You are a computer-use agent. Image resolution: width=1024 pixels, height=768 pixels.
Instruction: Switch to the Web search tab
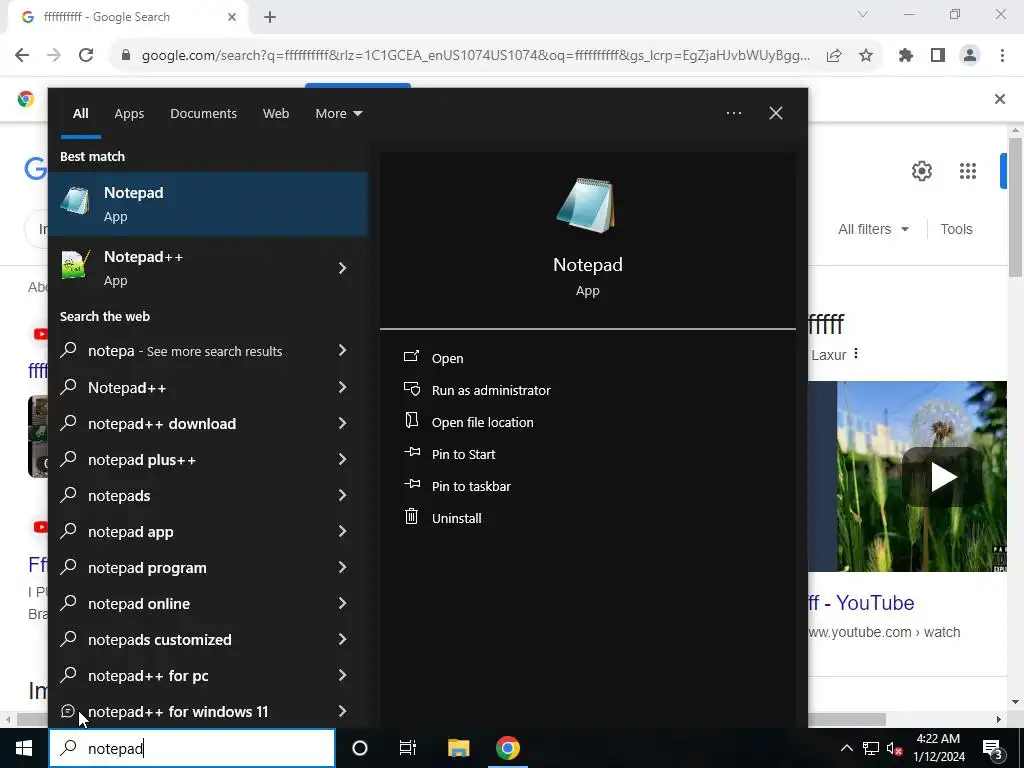pyautogui.click(x=276, y=113)
